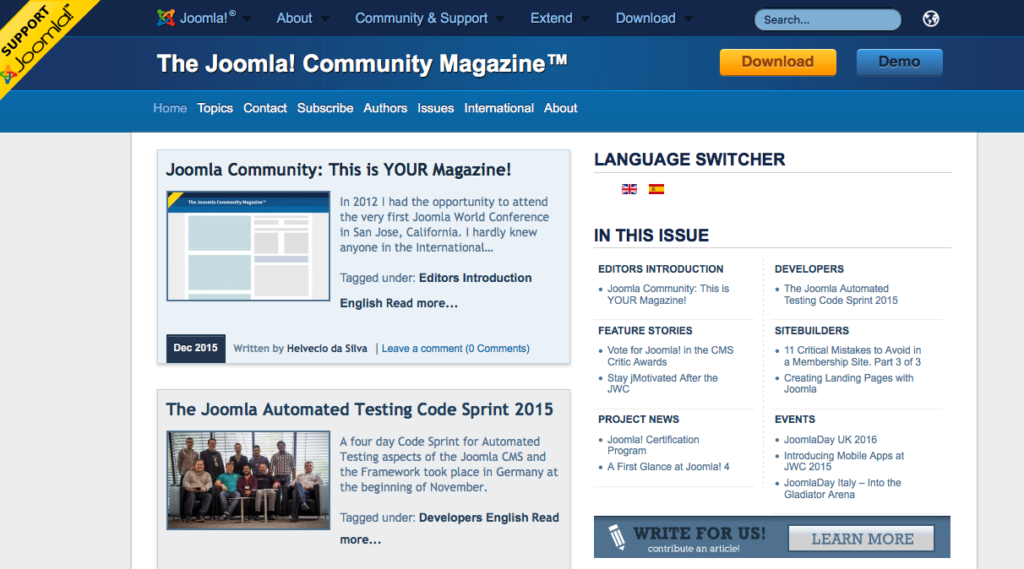
Task: Open the Extend menu
Action: pos(551,18)
